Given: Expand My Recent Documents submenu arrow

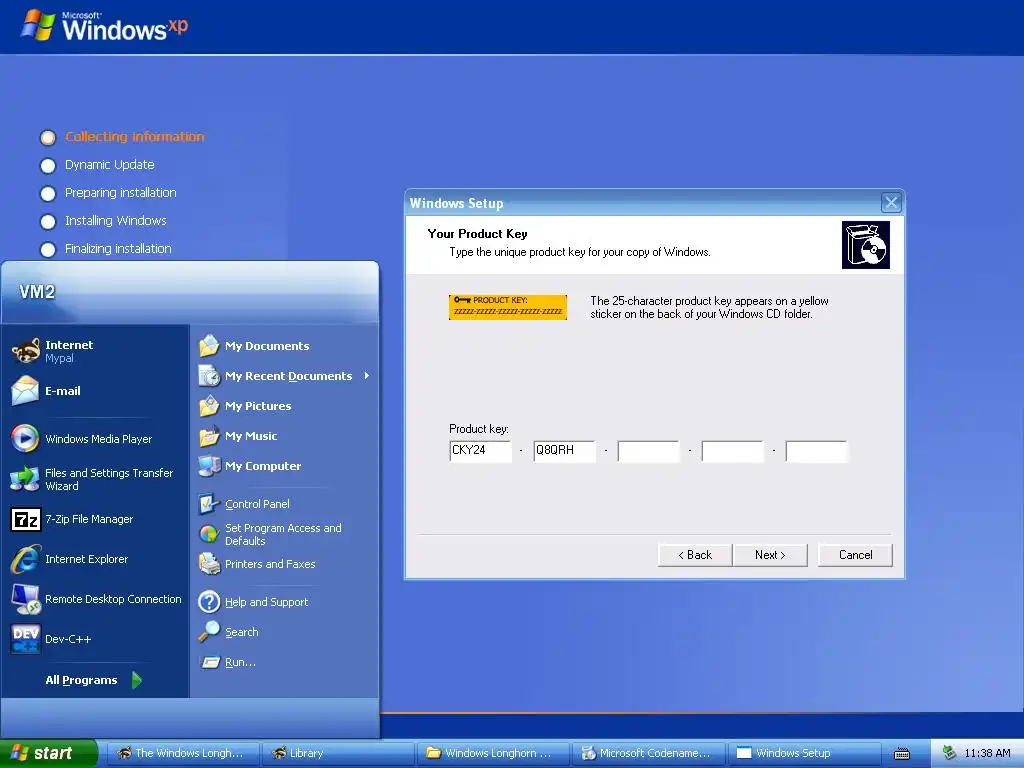Looking at the screenshot, I should coord(367,376).
